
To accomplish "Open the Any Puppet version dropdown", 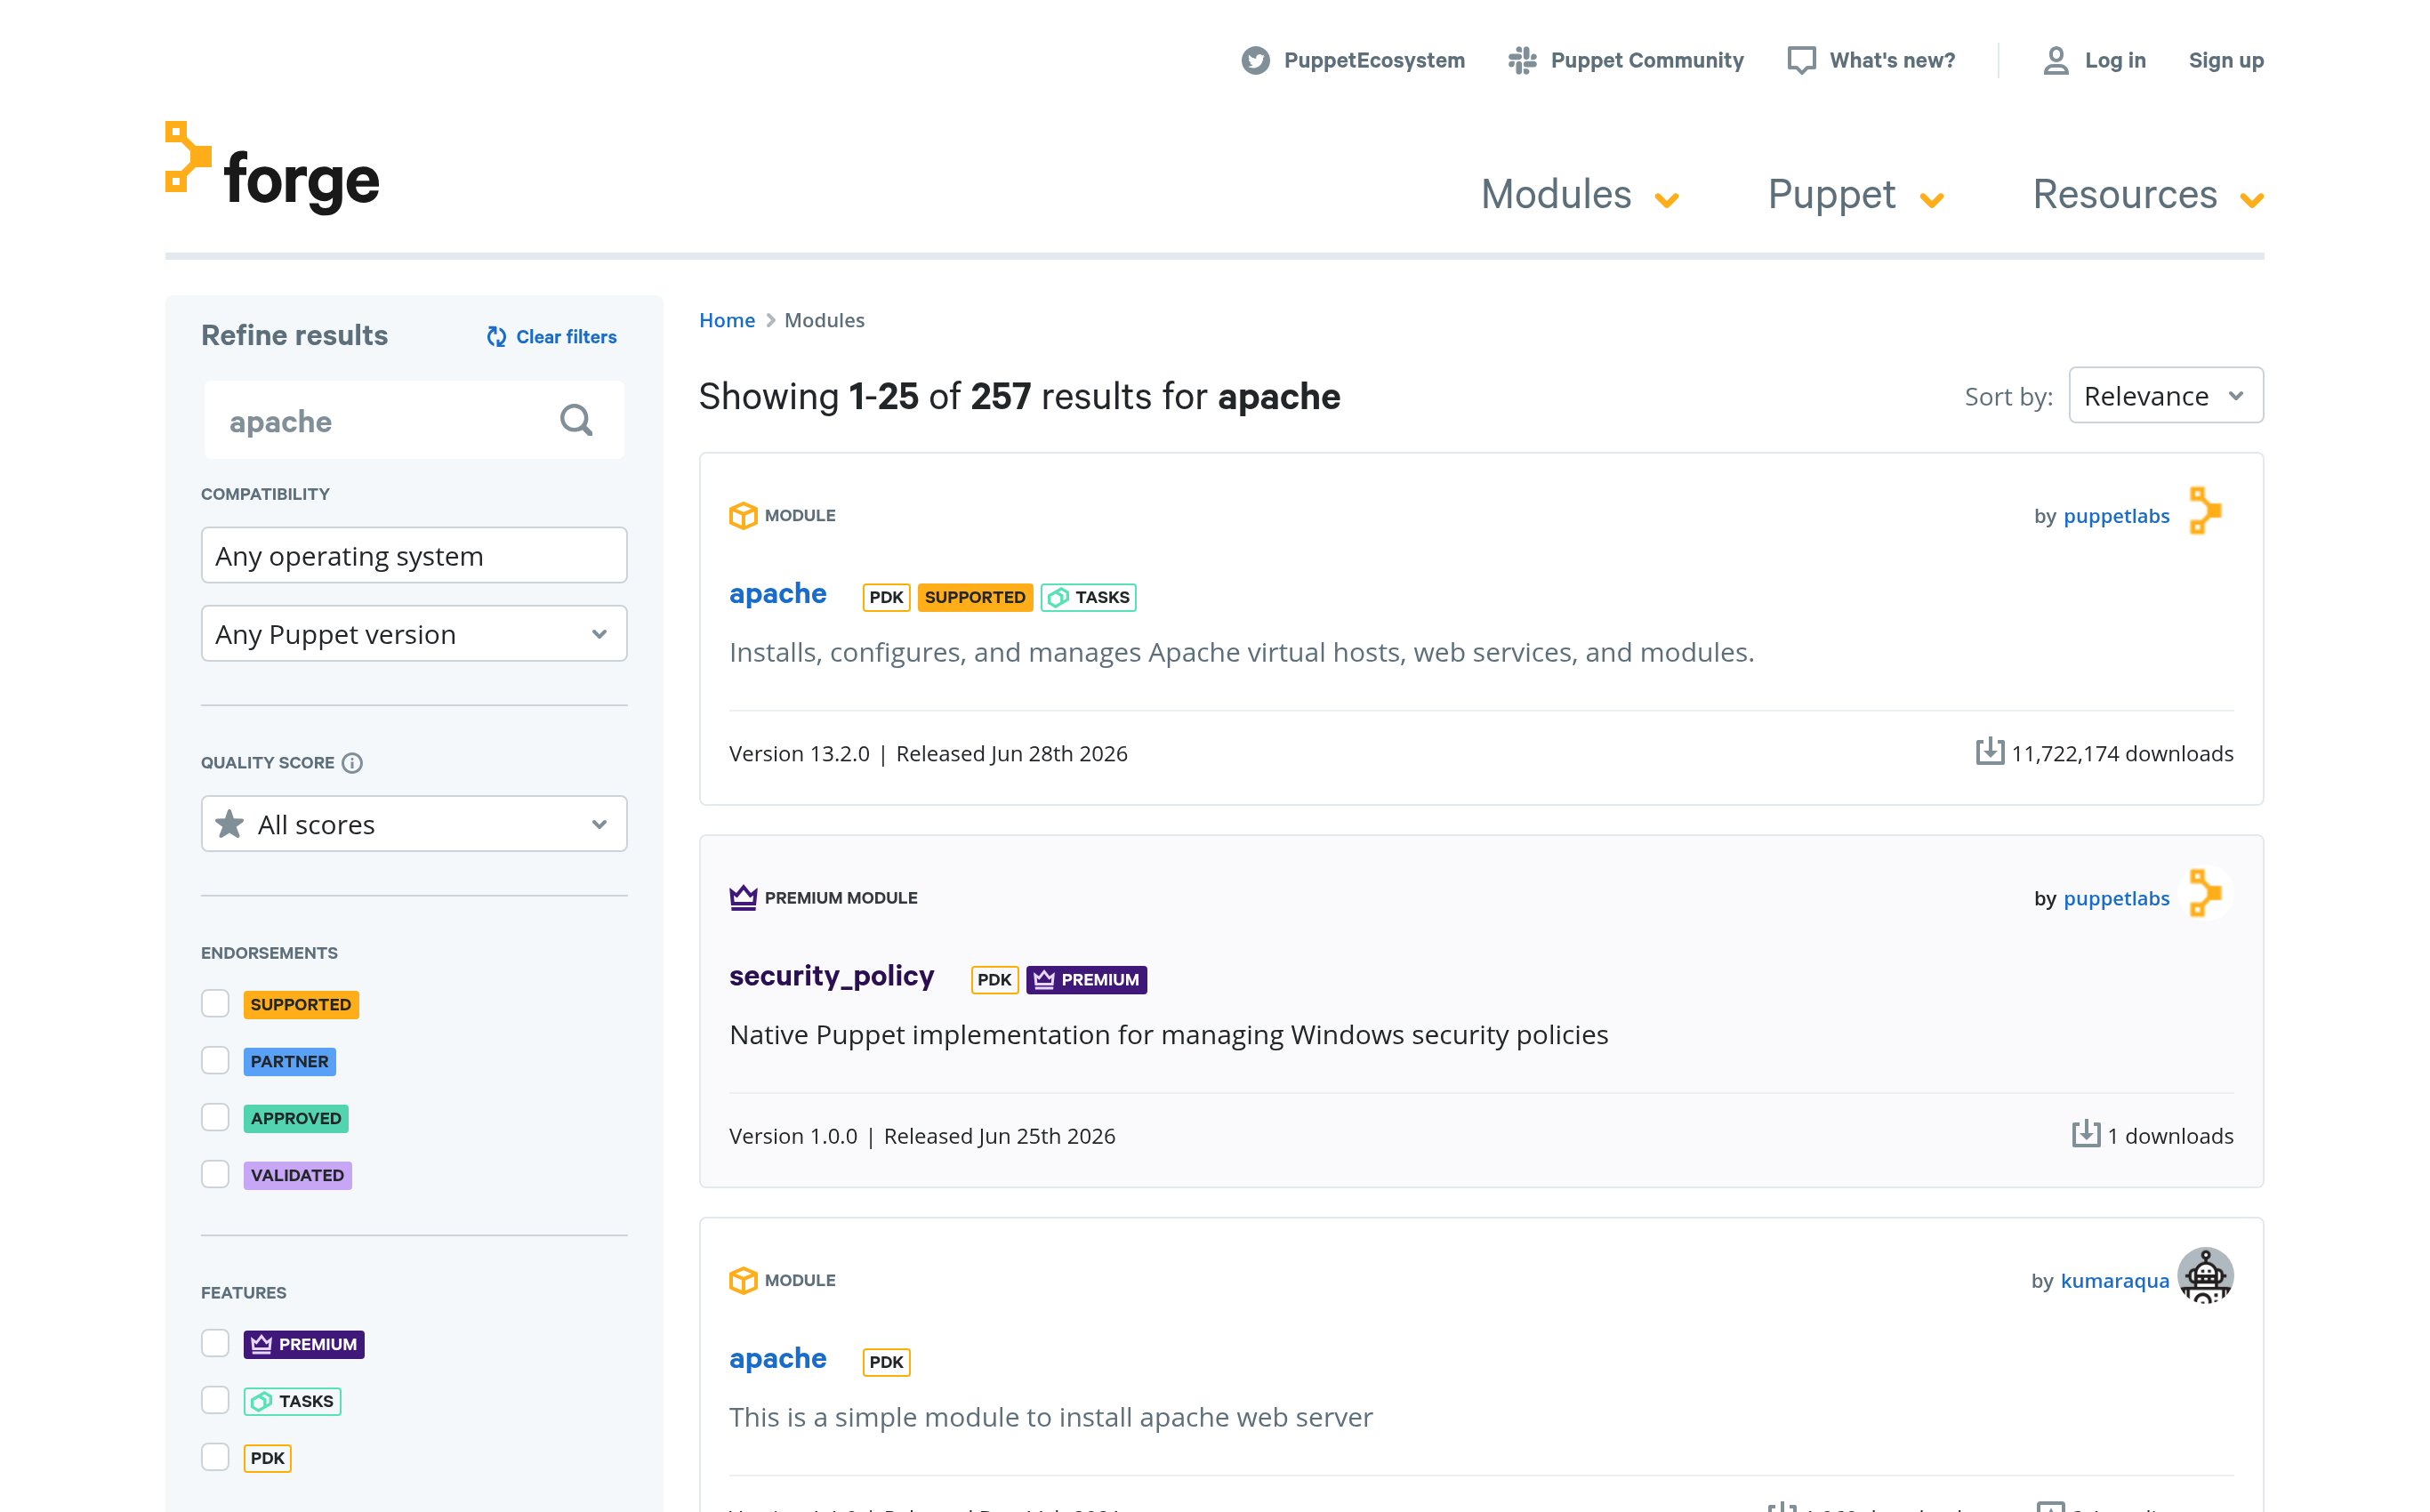I will (x=414, y=633).
